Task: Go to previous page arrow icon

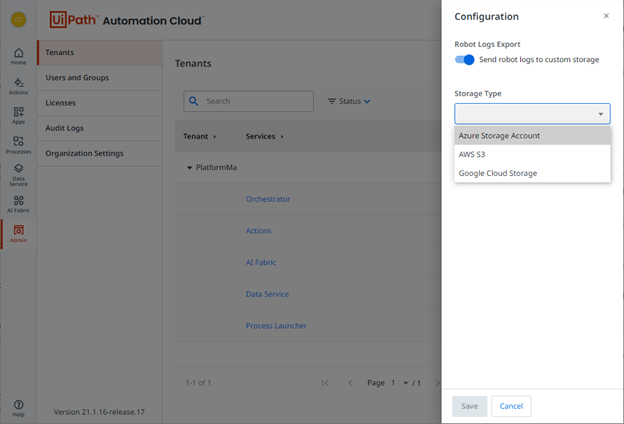Action: (350, 383)
